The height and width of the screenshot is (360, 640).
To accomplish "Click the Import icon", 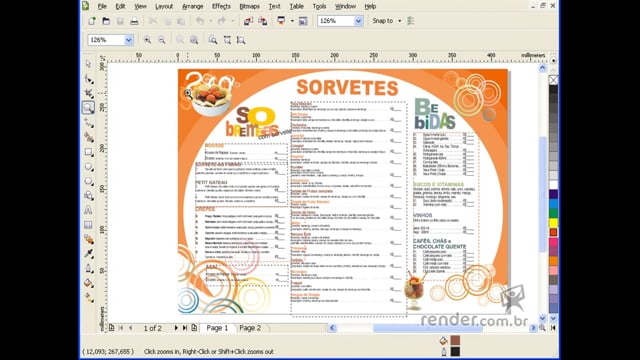I will [x=248, y=21].
